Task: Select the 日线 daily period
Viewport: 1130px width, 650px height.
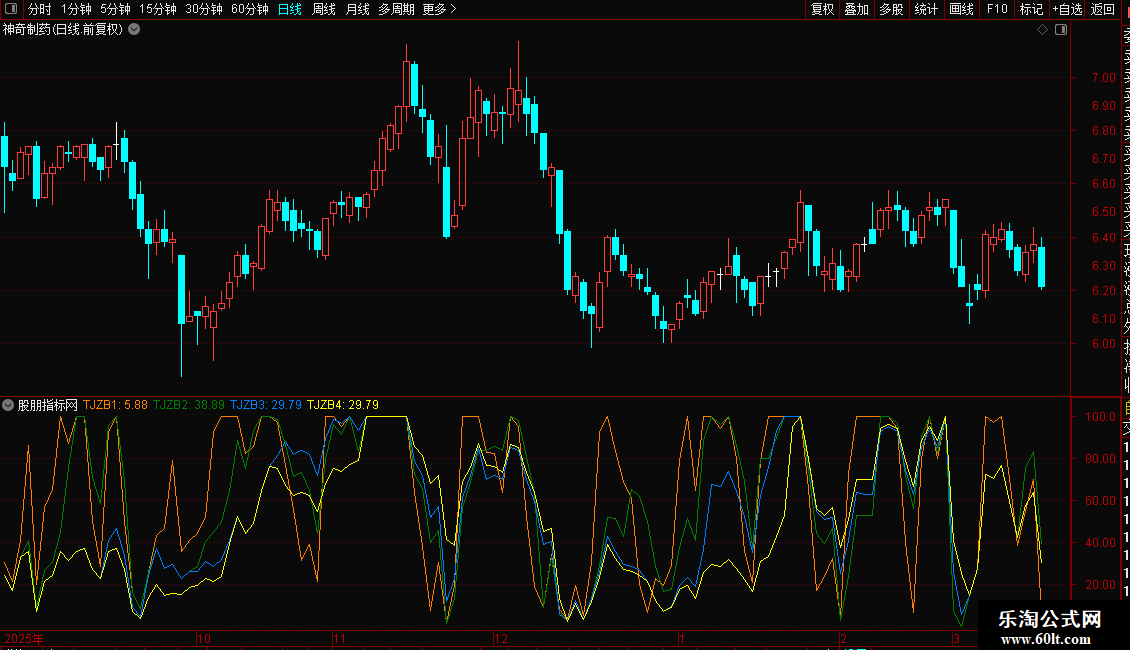Action: pos(290,9)
